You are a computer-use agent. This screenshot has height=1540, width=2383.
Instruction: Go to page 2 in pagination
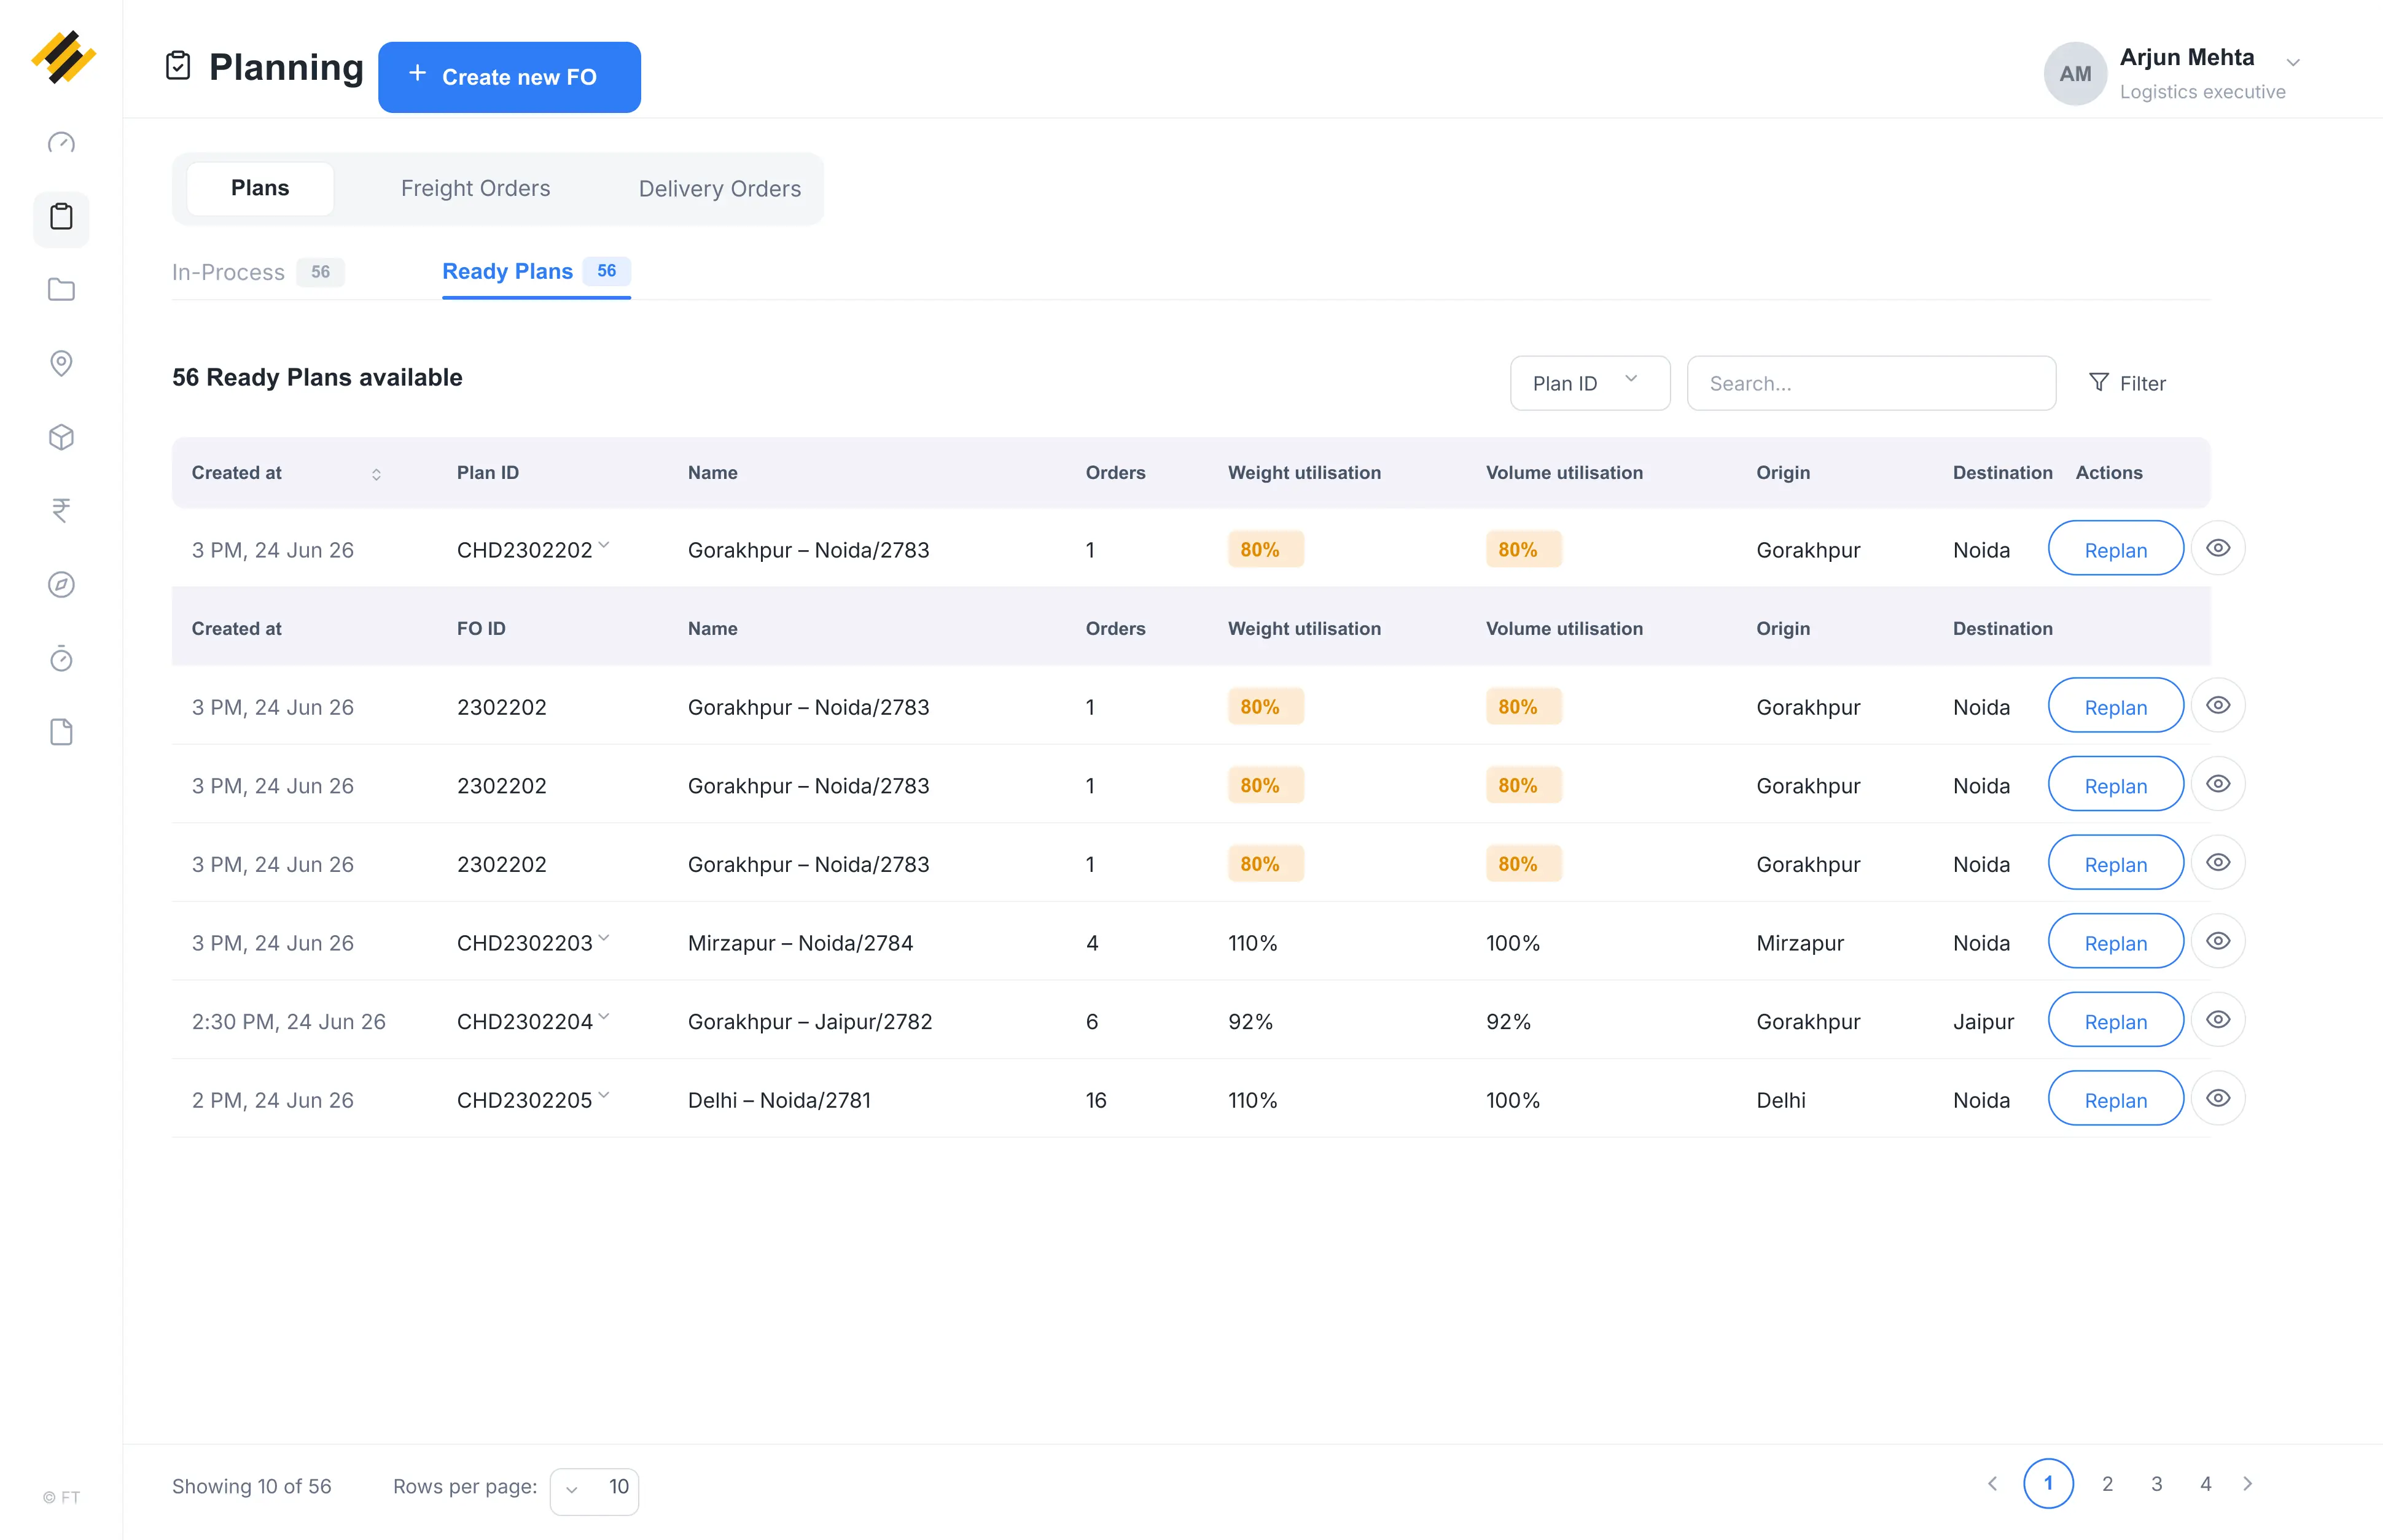2107,1484
